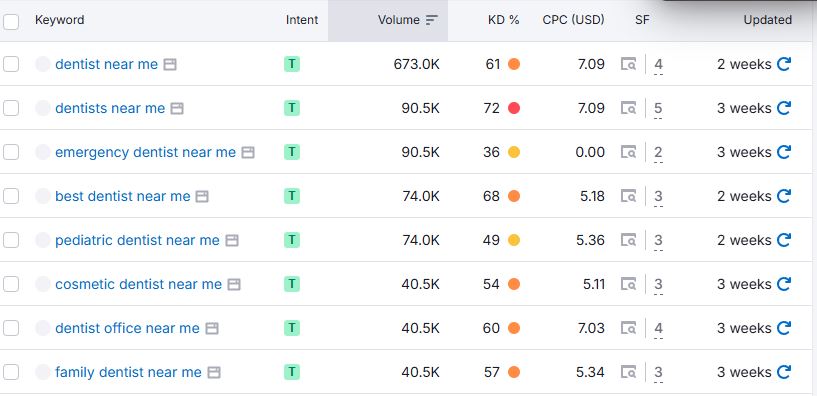
Task: Click the 7.03 CPC value
Action: [x=590, y=328]
